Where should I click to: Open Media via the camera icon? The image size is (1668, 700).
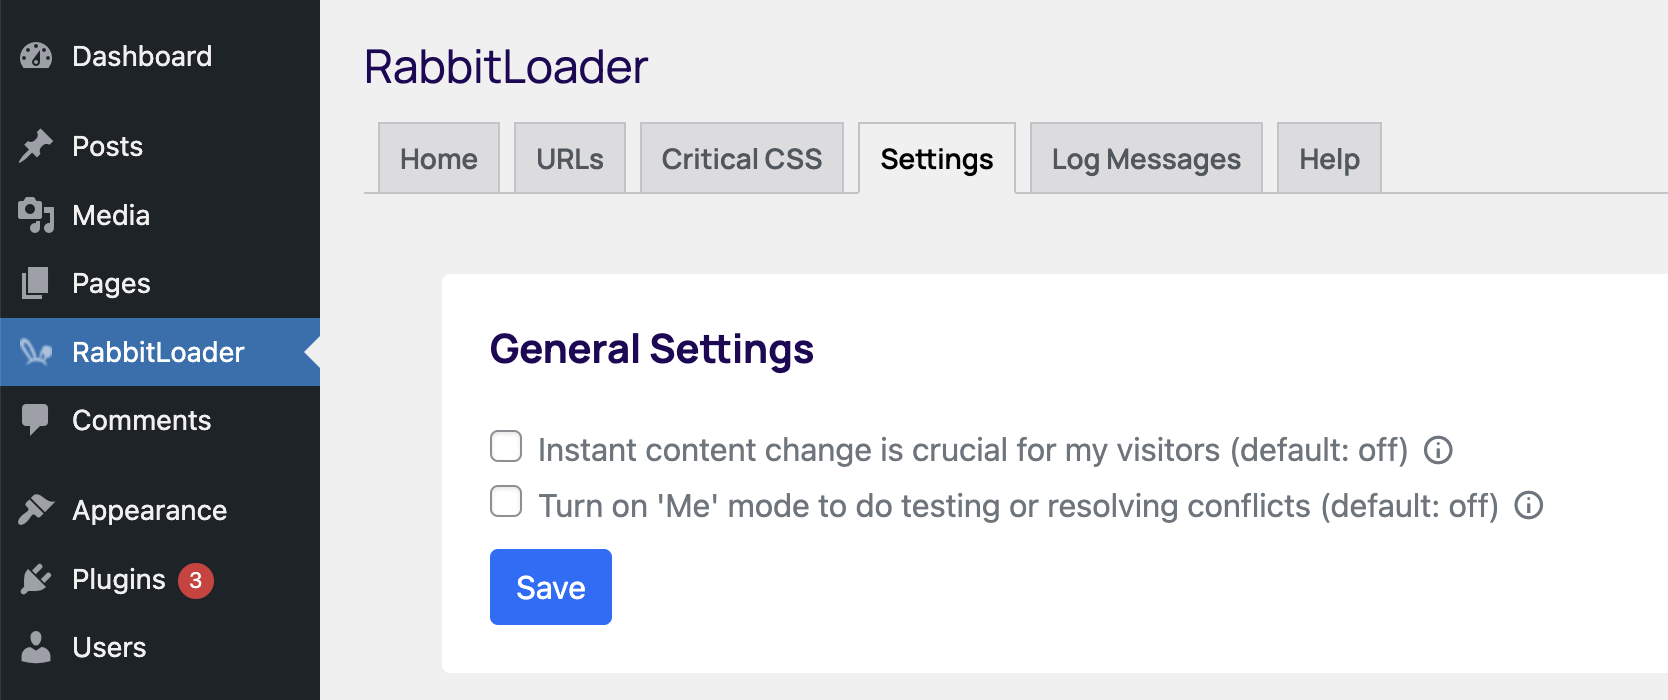(x=36, y=215)
